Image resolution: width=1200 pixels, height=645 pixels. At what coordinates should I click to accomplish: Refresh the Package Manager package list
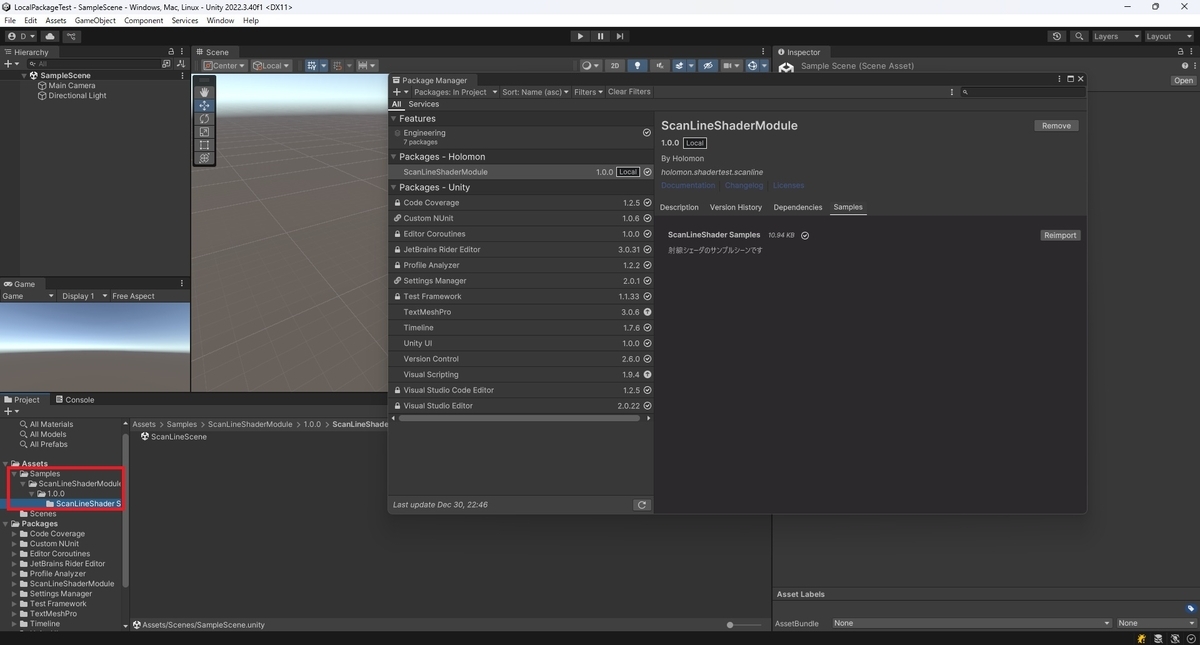point(642,504)
